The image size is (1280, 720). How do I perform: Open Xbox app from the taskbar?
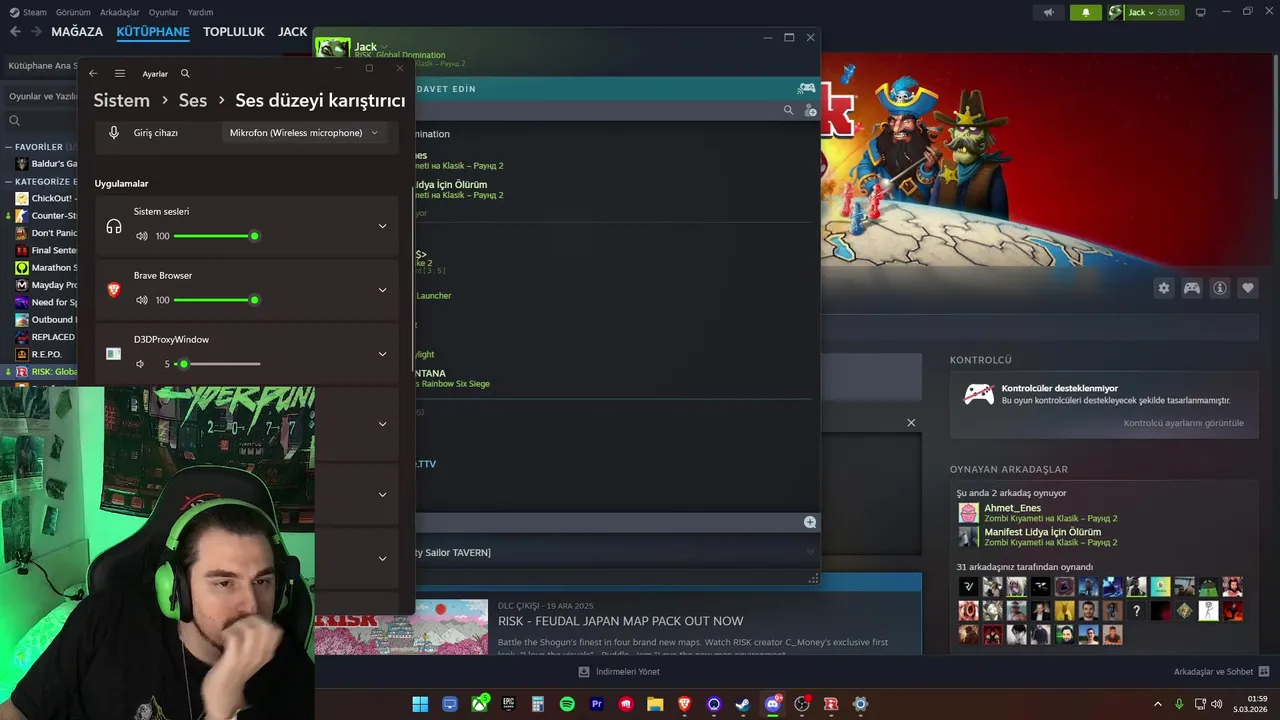coord(480,704)
